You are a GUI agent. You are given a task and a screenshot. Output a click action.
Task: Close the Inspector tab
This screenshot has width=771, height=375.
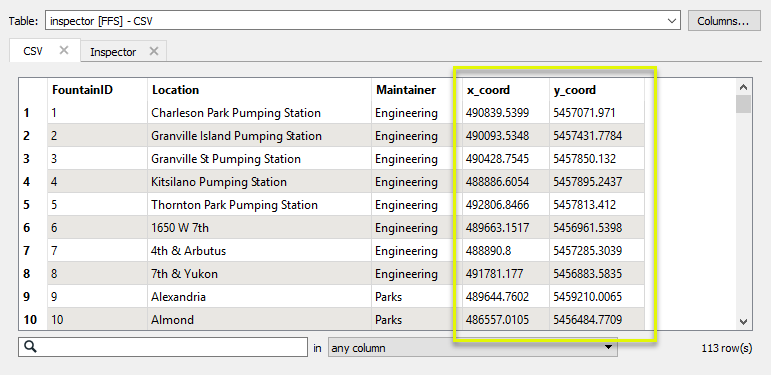pyautogui.click(x=154, y=51)
